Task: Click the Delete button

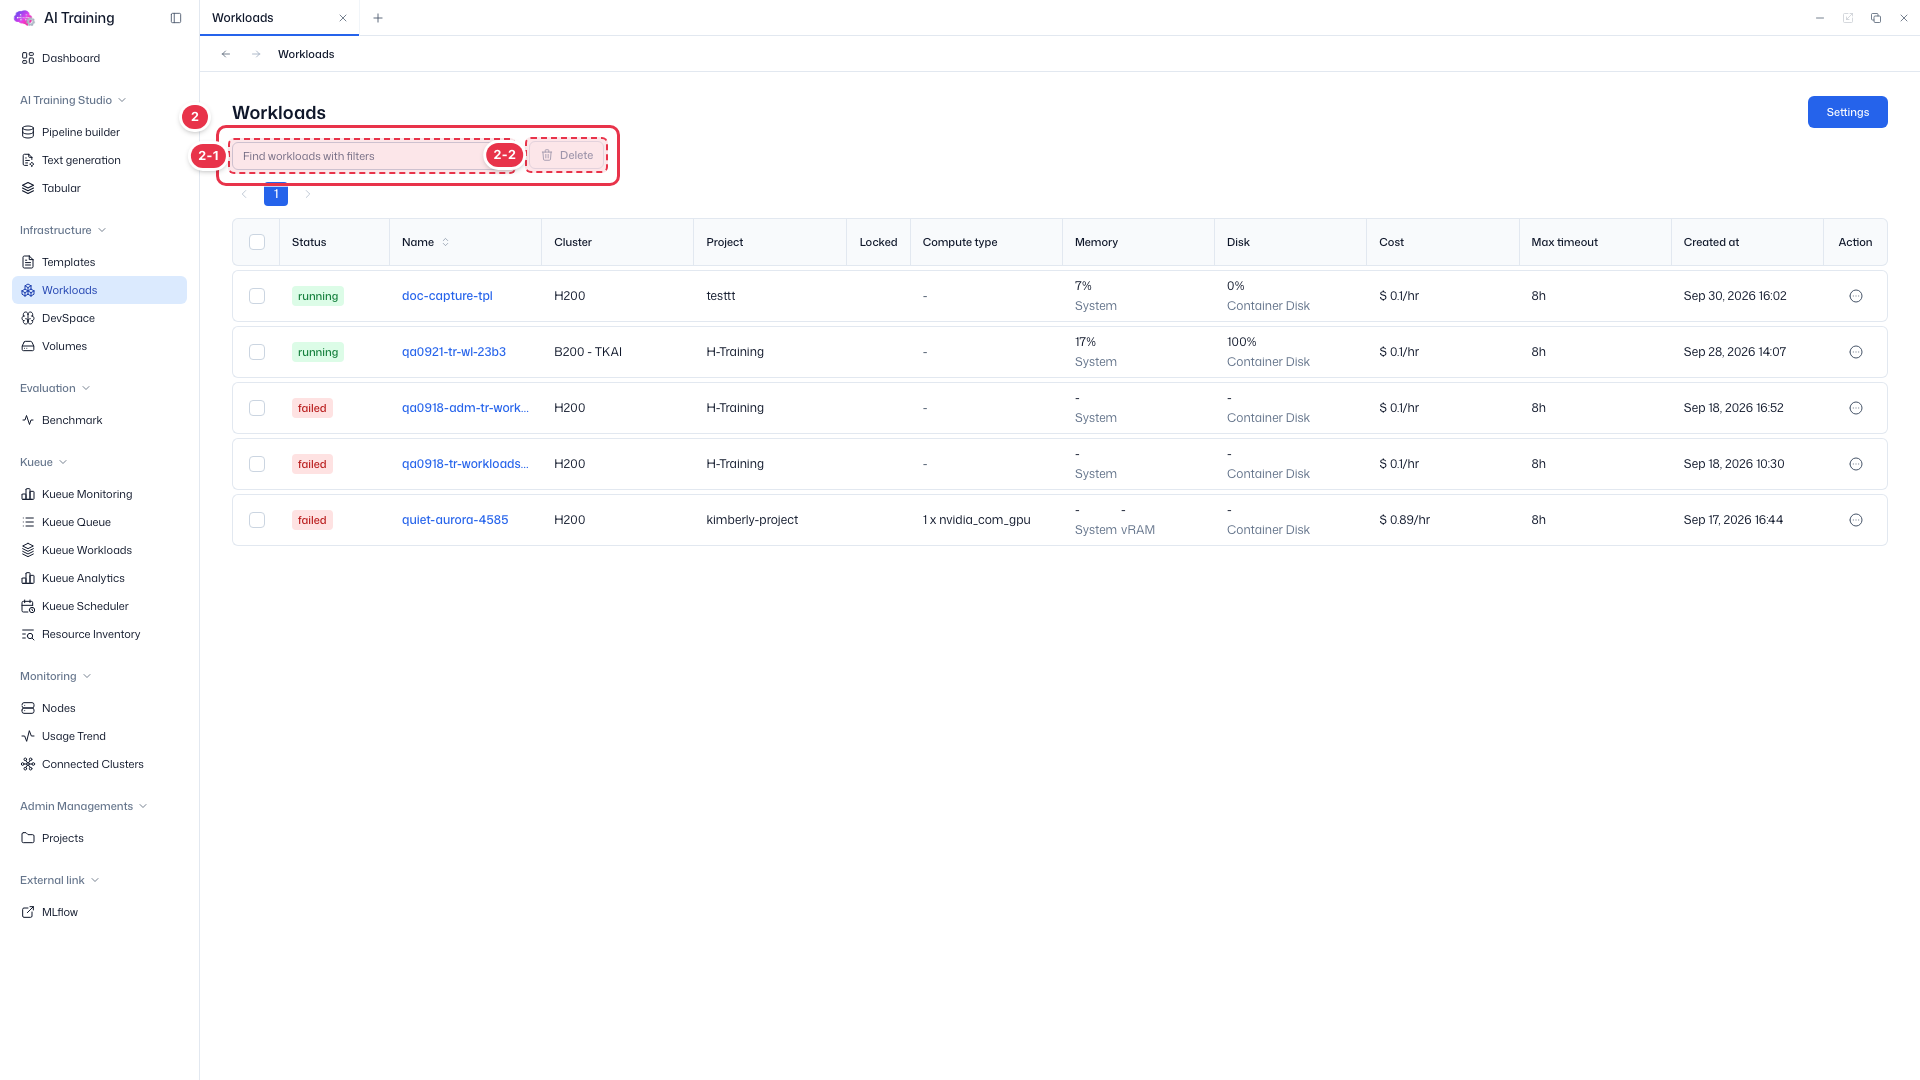Action: click(x=567, y=155)
